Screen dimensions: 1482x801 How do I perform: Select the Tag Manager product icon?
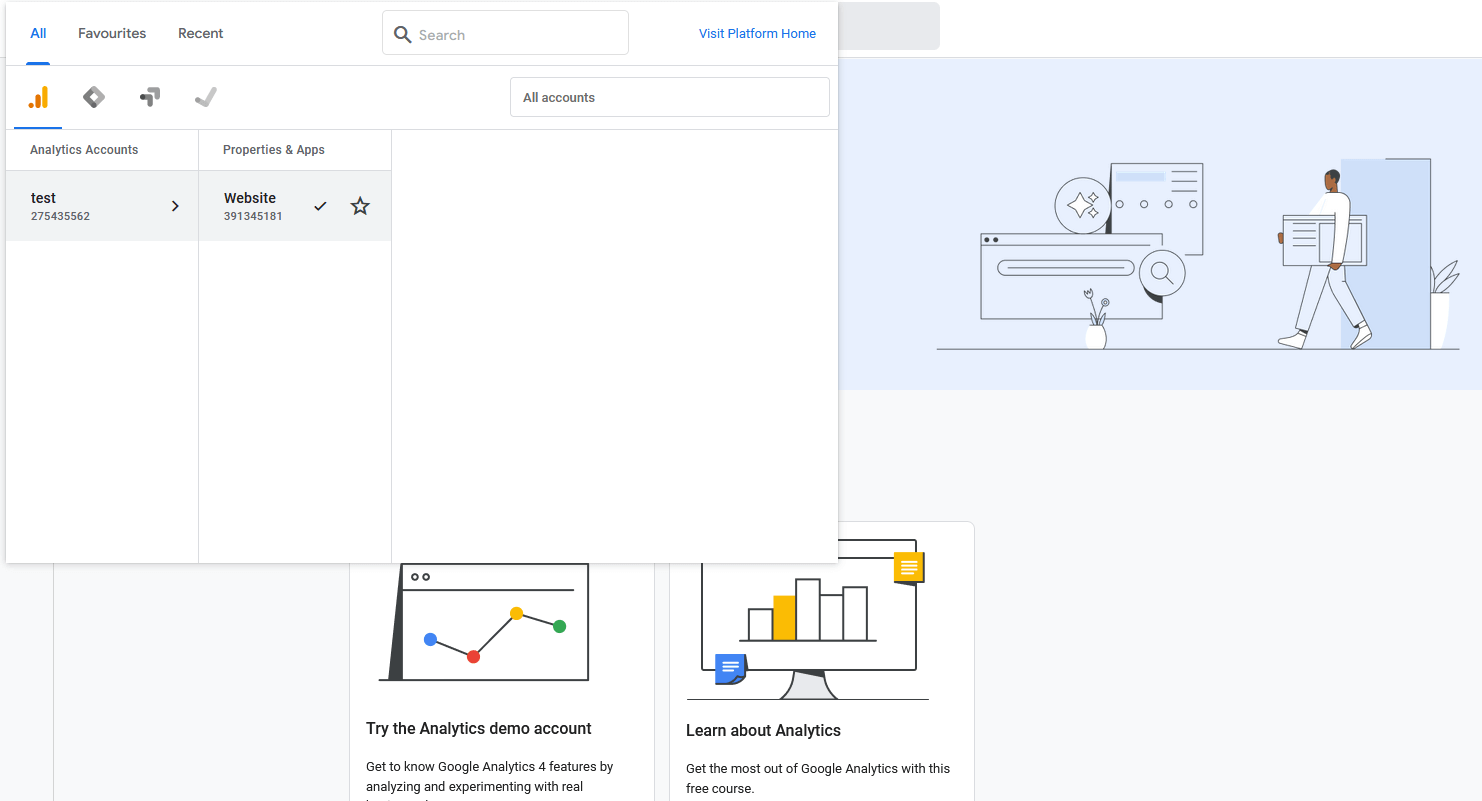click(94, 97)
